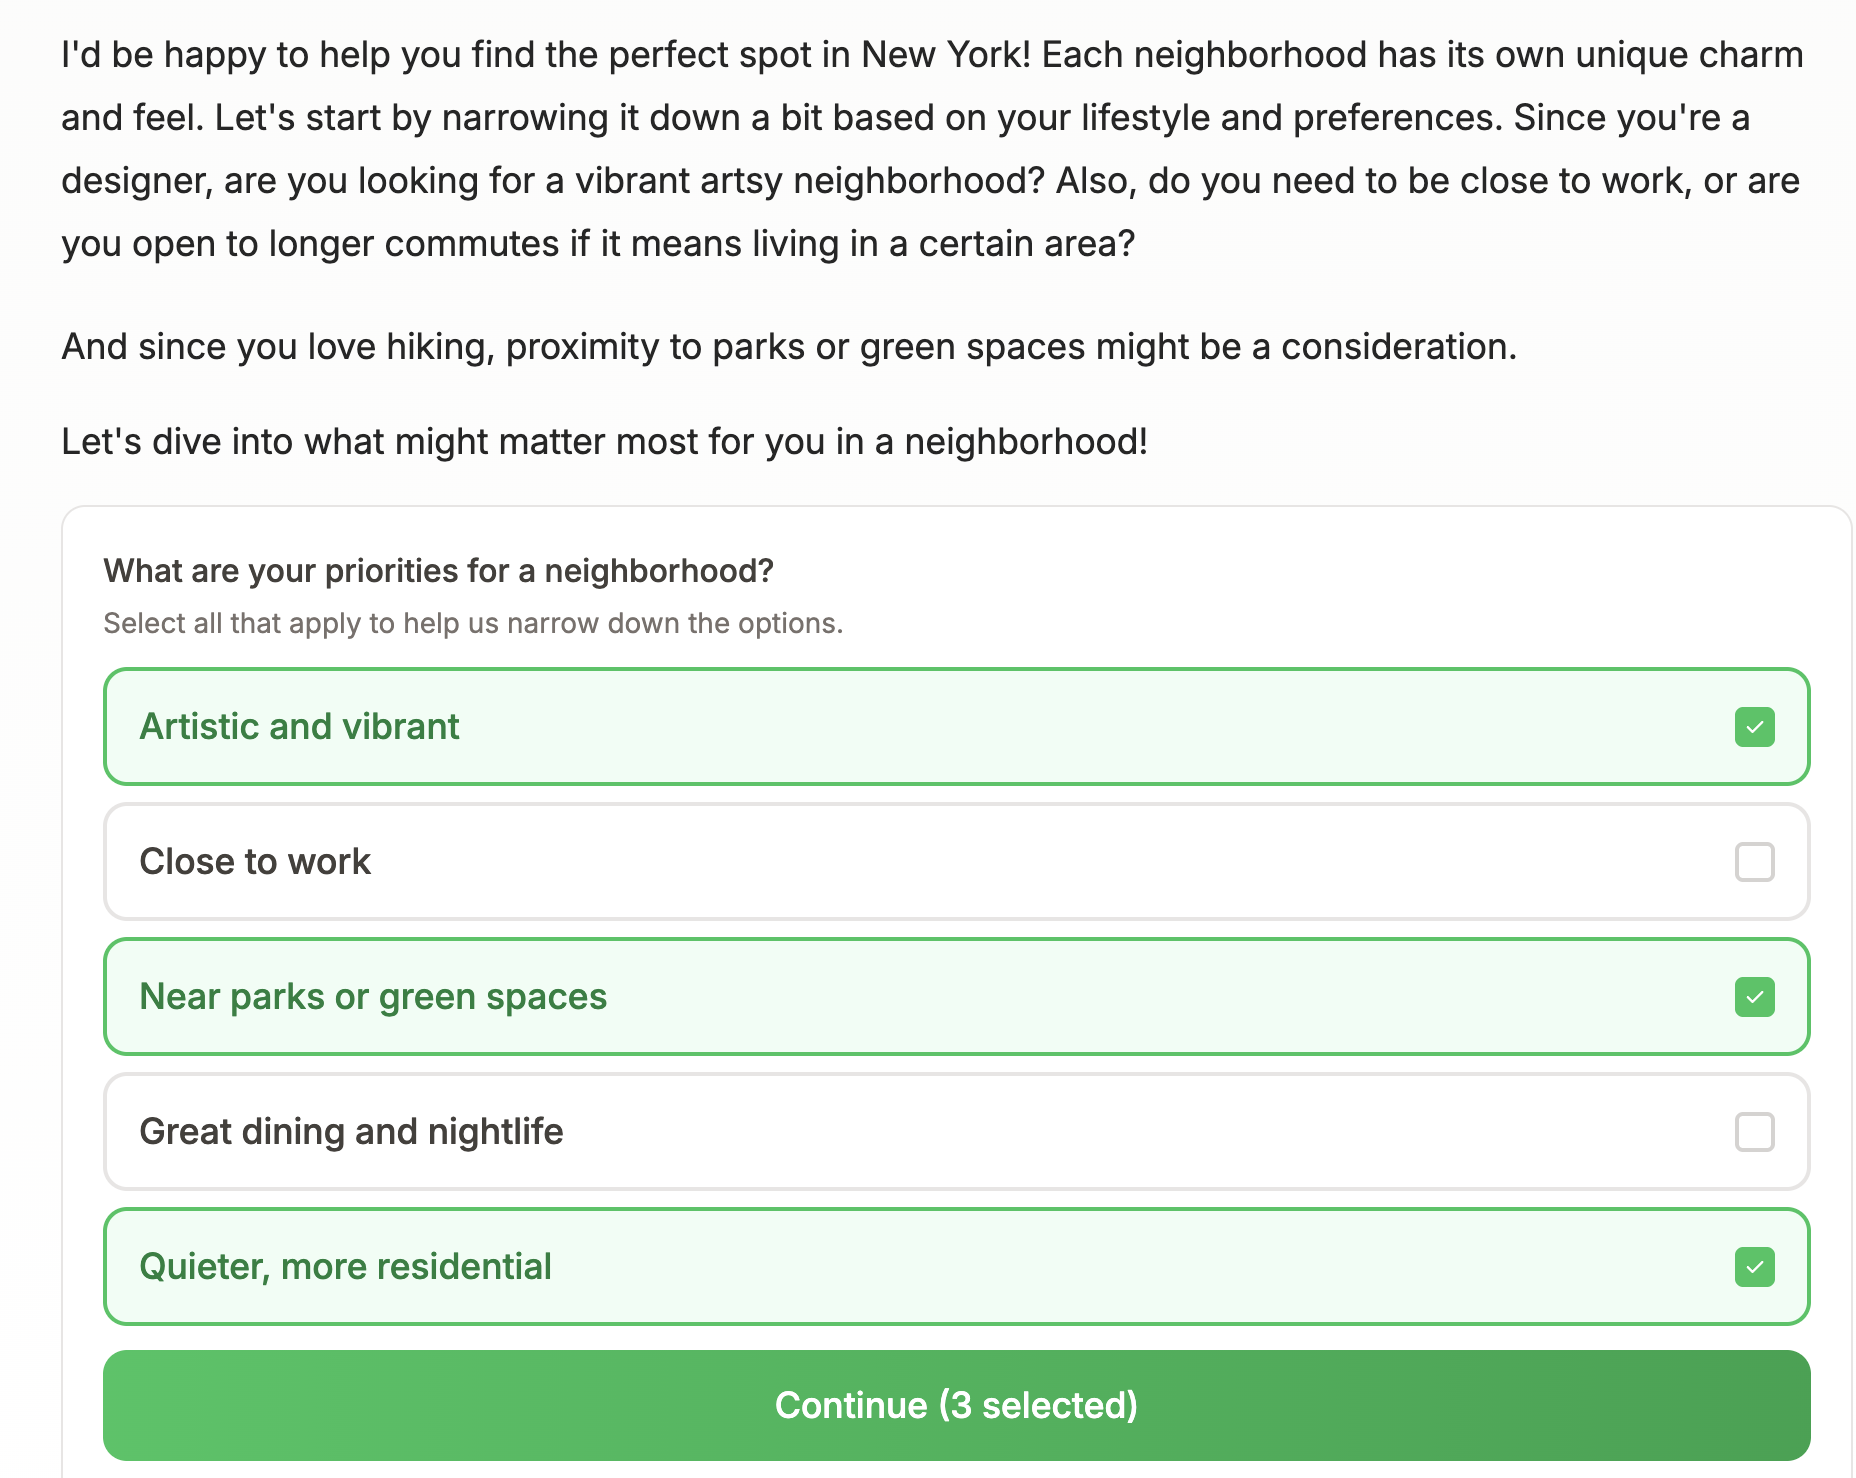Click the 'Near parks or green spaces' label
Screen dimensions: 1856x1478
[x=373, y=997]
